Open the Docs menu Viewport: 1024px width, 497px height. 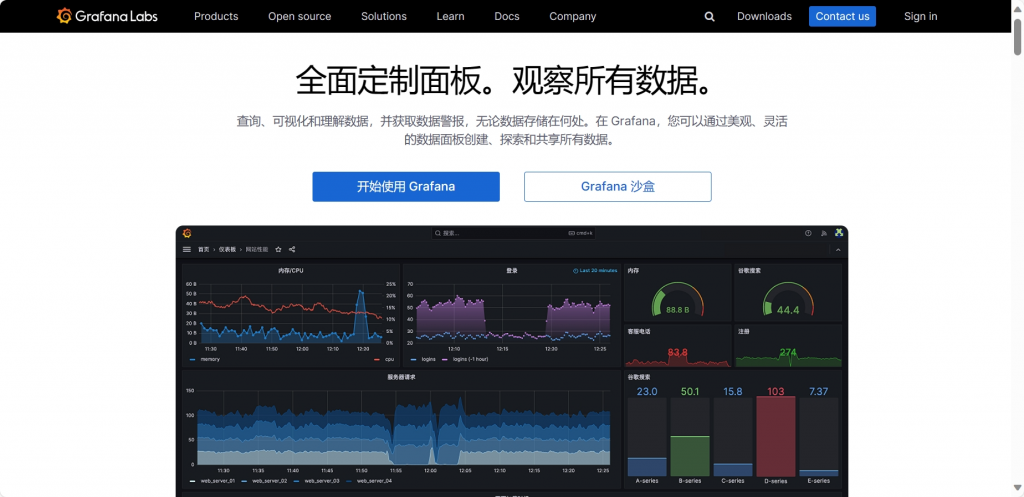pyautogui.click(x=507, y=16)
